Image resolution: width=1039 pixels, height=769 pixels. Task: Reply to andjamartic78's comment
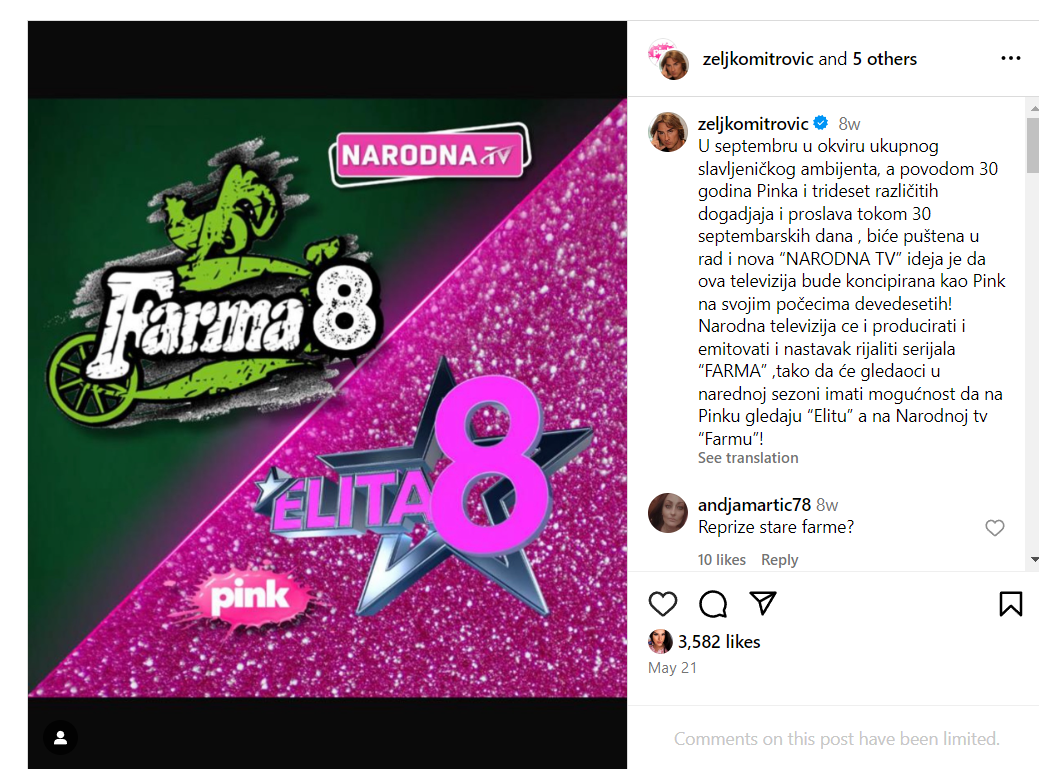(x=779, y=560)
